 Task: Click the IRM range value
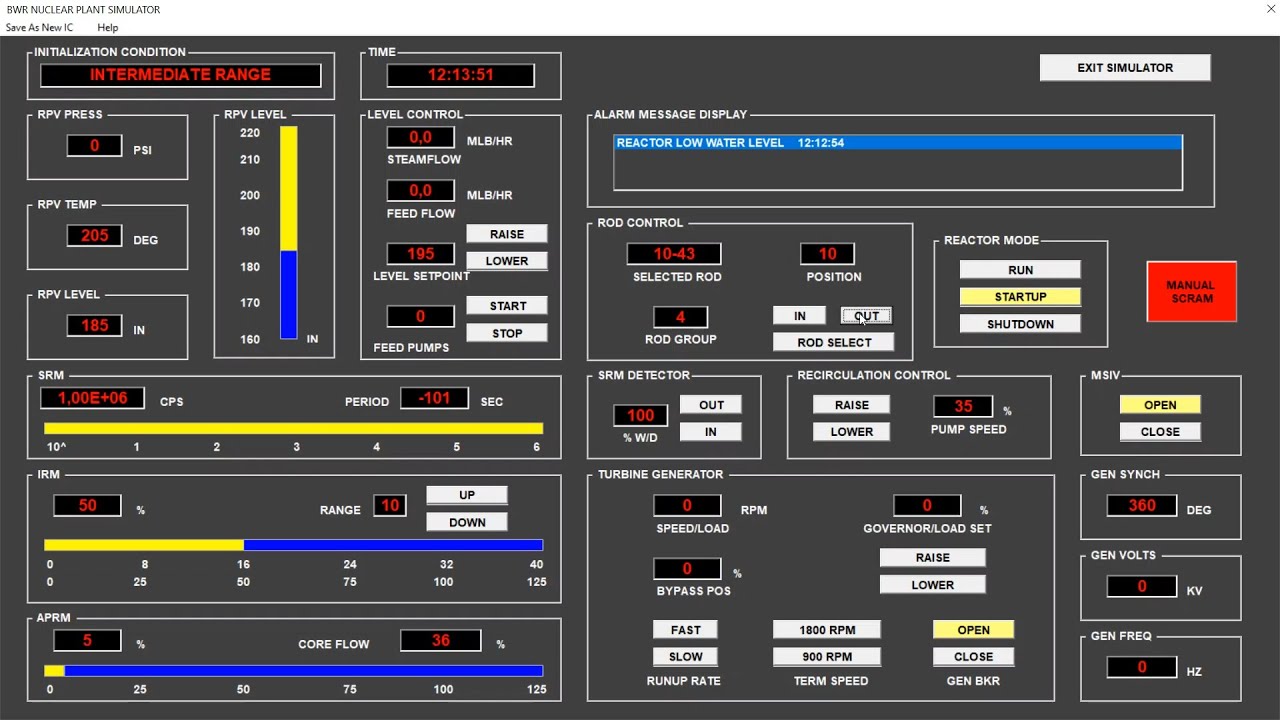[x=390, y=506]
